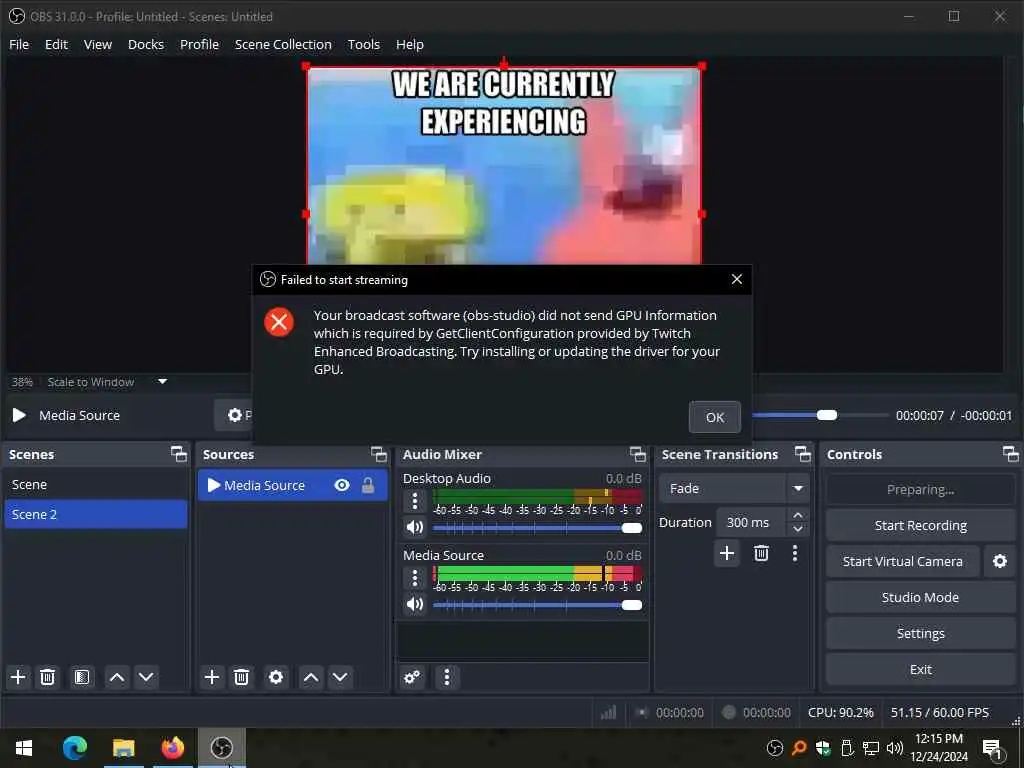This screenshot has height=768, width=1024.
Task: Click the Preparing... streaming button
Action: [x=920, y=489]
